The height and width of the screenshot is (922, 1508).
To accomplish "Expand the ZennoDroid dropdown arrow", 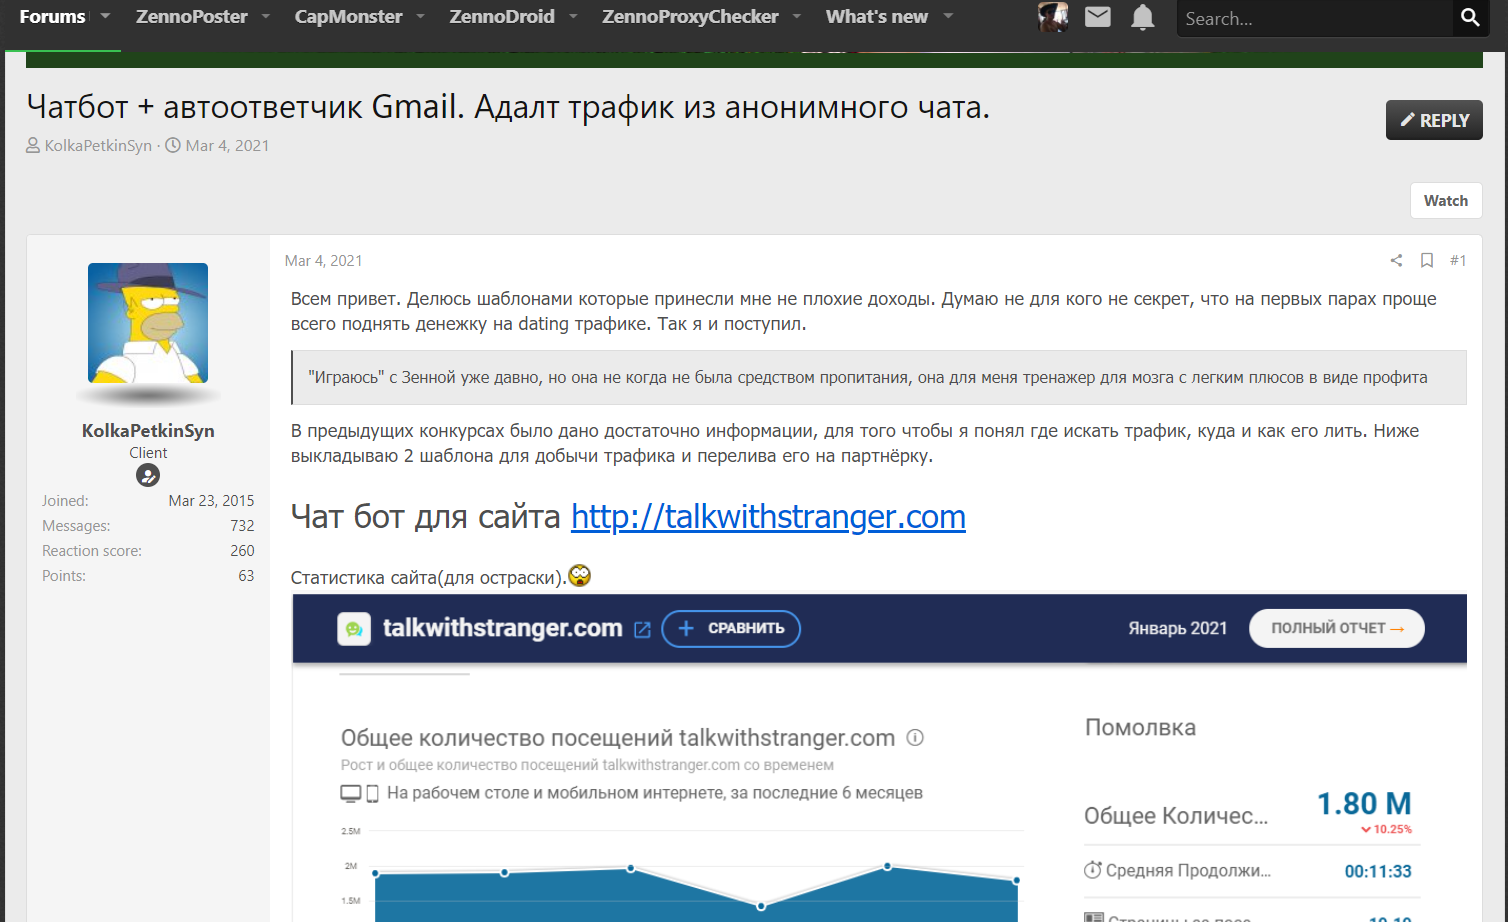I will click(573, 16).
